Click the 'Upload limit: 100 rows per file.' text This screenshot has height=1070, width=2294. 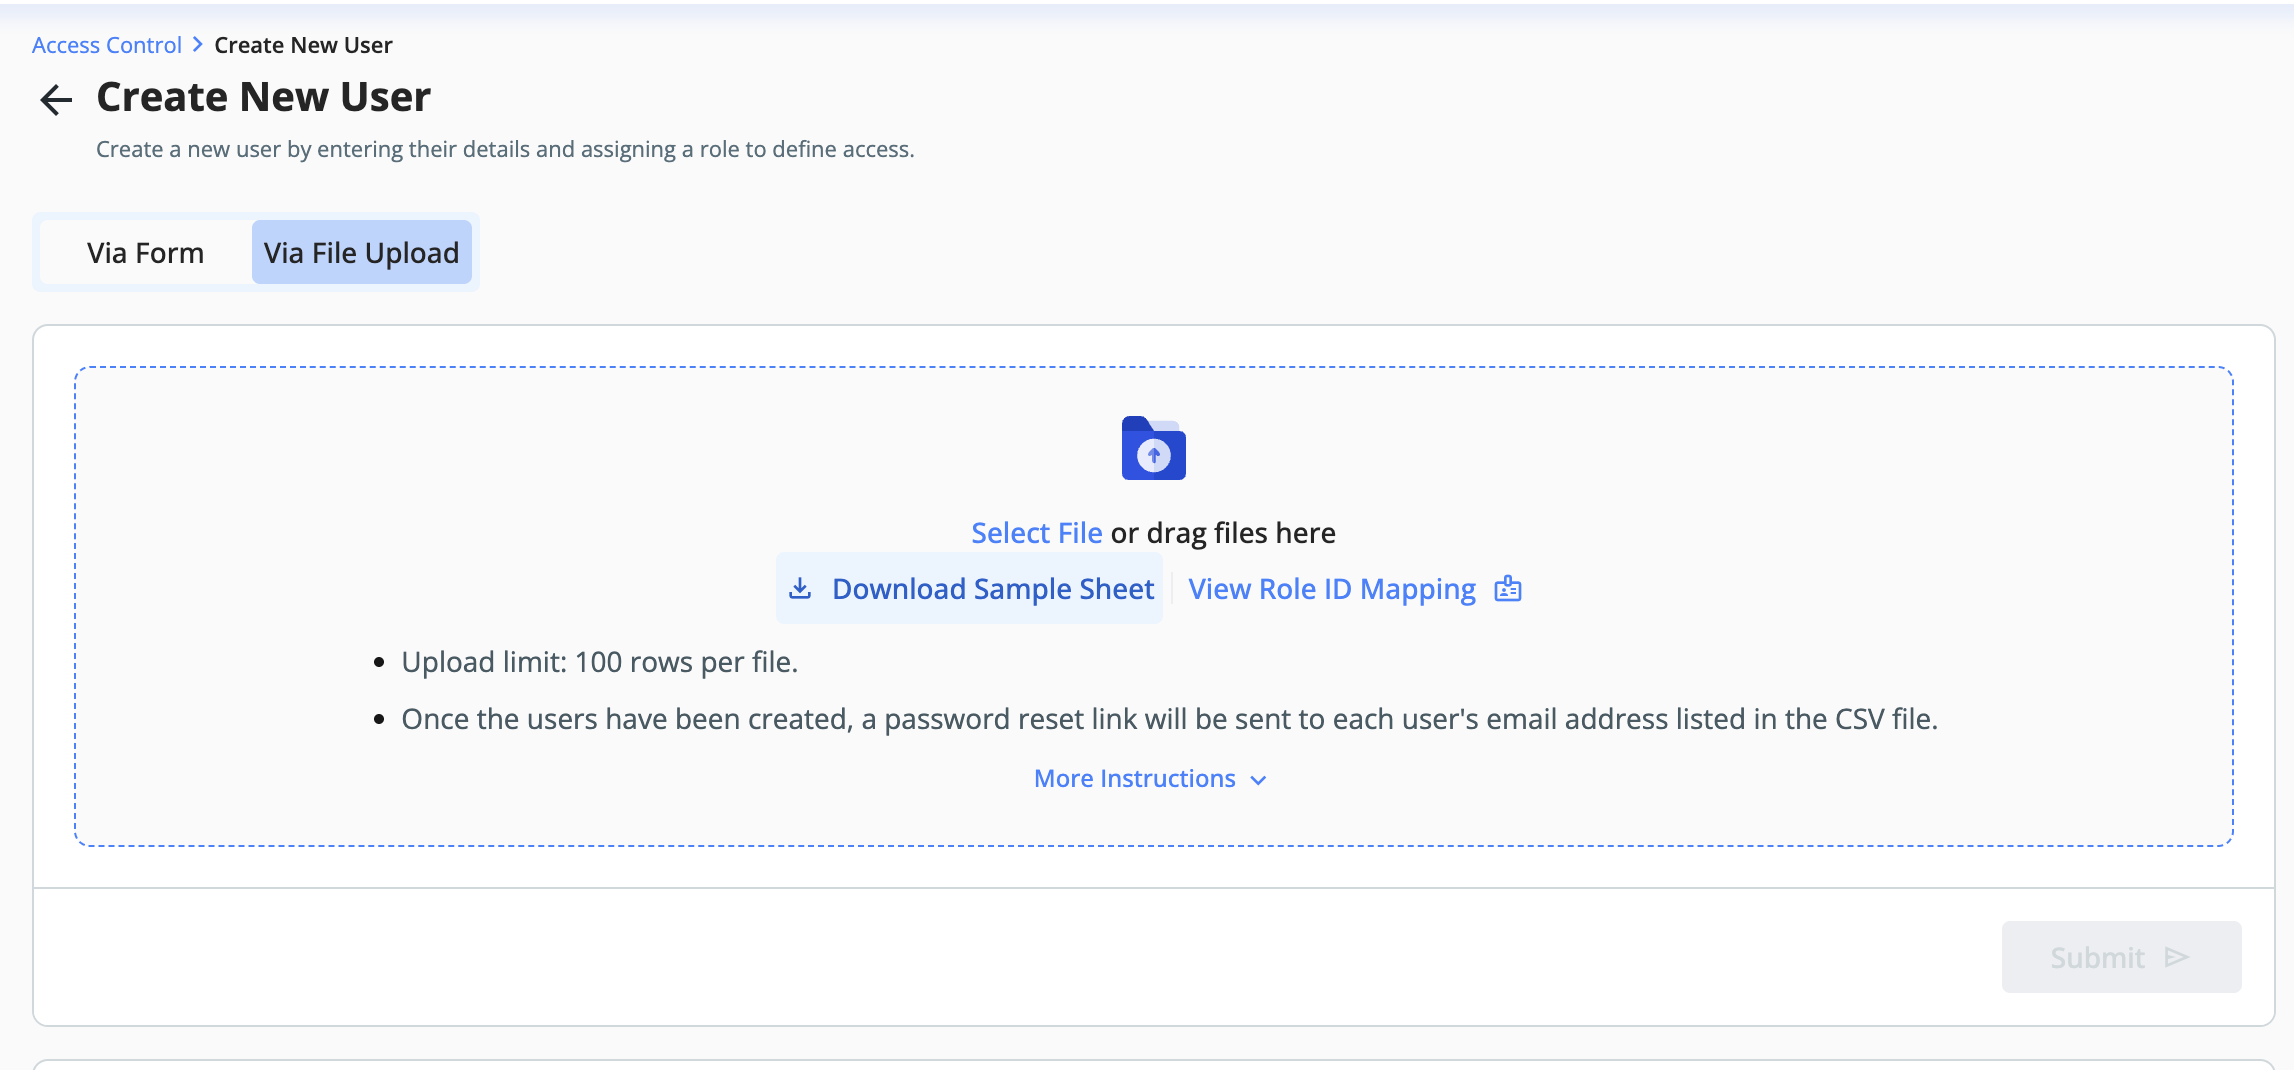(599, 662)
